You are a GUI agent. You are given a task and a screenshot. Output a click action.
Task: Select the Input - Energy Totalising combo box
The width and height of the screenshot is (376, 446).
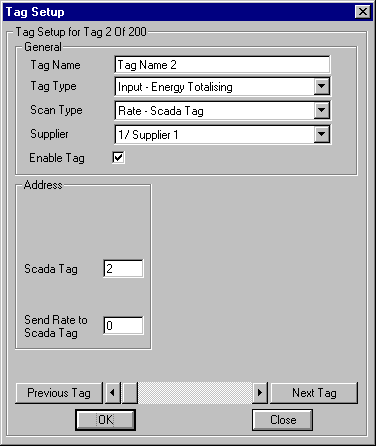222,86
